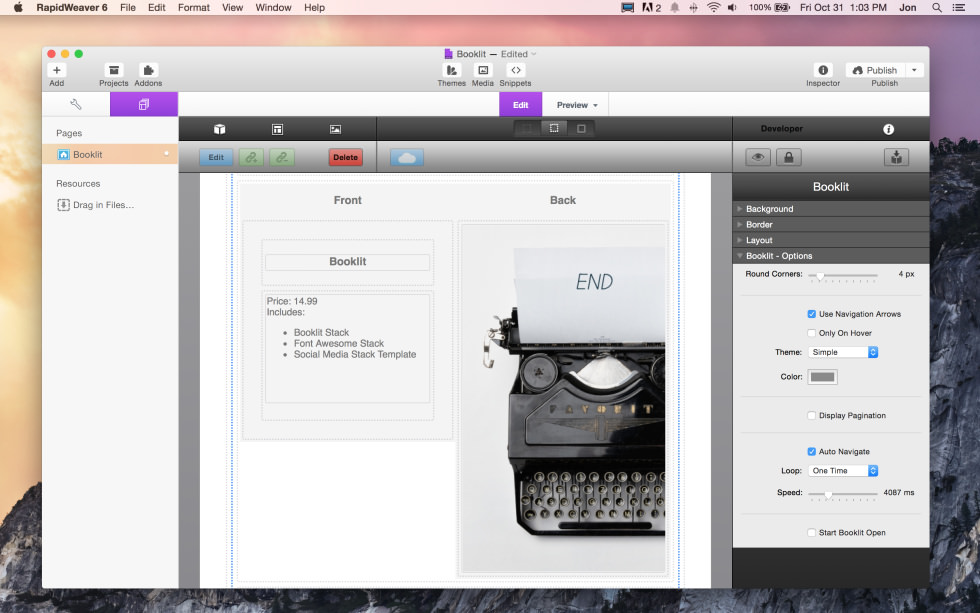980x613 pixels.
Task: Open the Notification Center icon
Action: (959, 7)
